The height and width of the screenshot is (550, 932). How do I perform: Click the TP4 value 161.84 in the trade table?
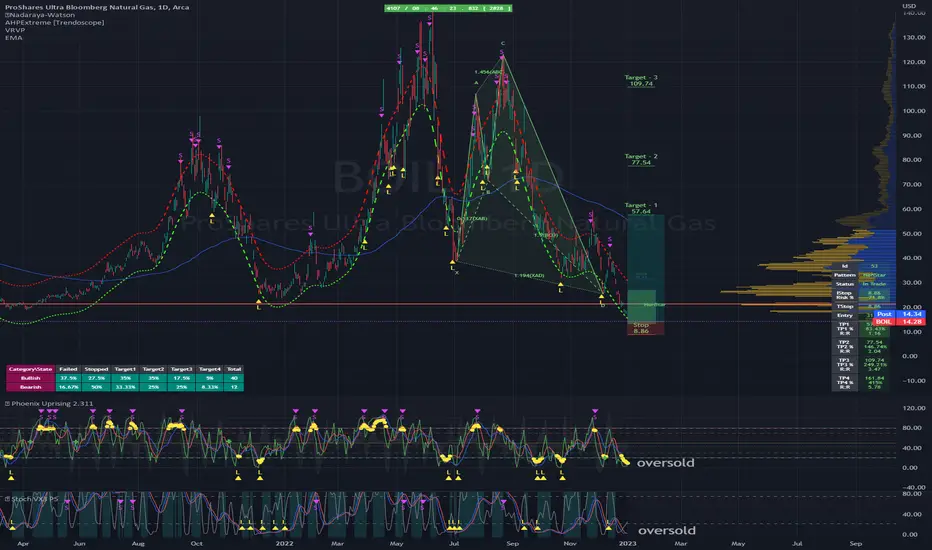pos(875,378)
